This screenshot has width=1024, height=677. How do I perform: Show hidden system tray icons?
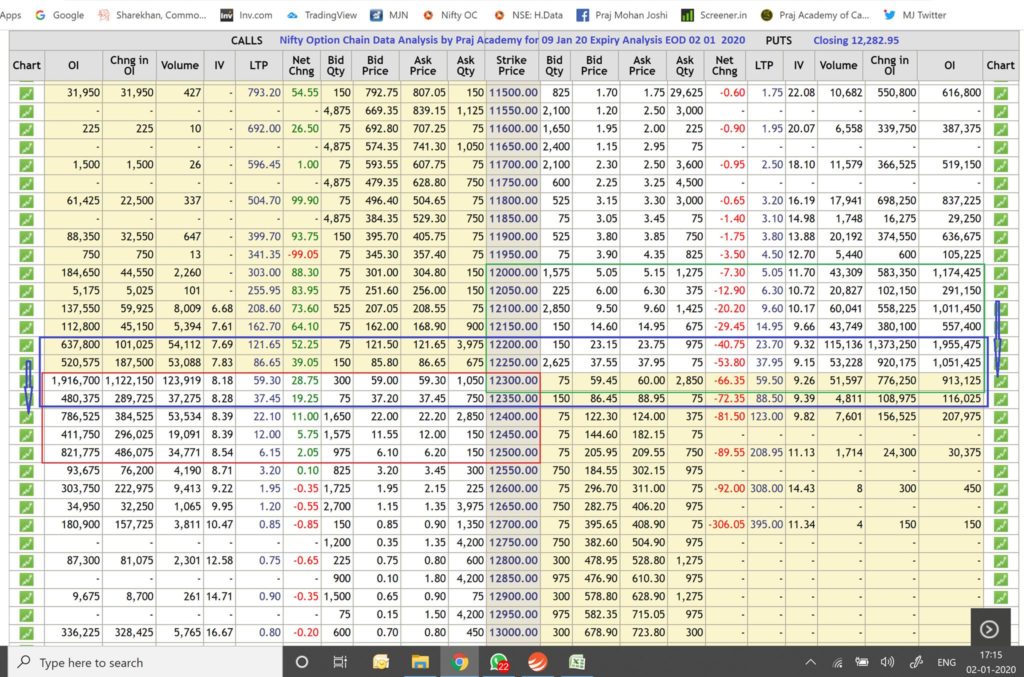click(810, 662)
